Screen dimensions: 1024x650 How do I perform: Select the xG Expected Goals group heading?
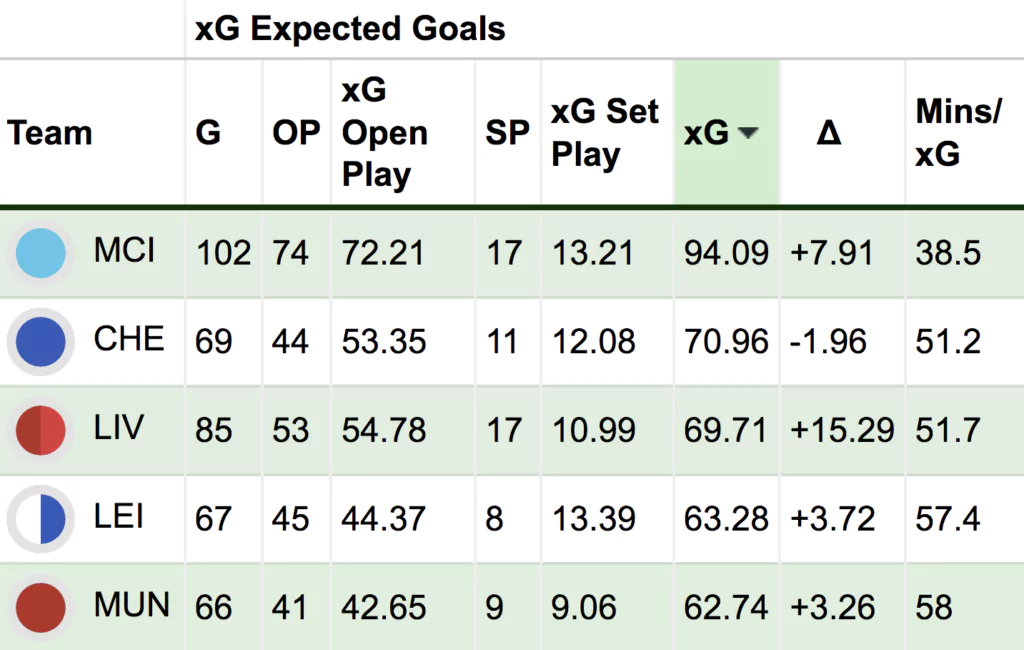[x=350, y=29]
